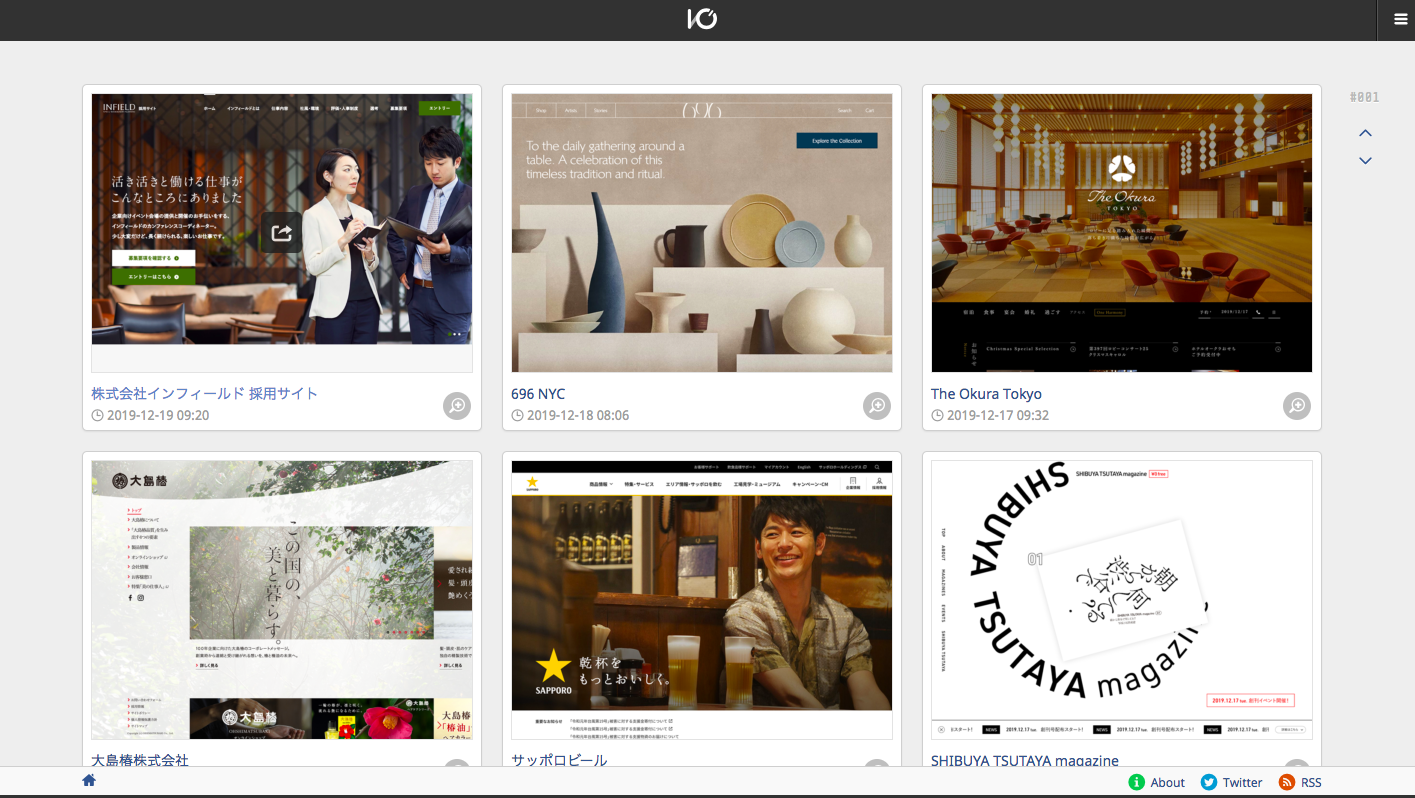The image size is (1415, 798).
Task: Click the 696 NYC pottery thumbnail
Action: (x=702, y=233)
